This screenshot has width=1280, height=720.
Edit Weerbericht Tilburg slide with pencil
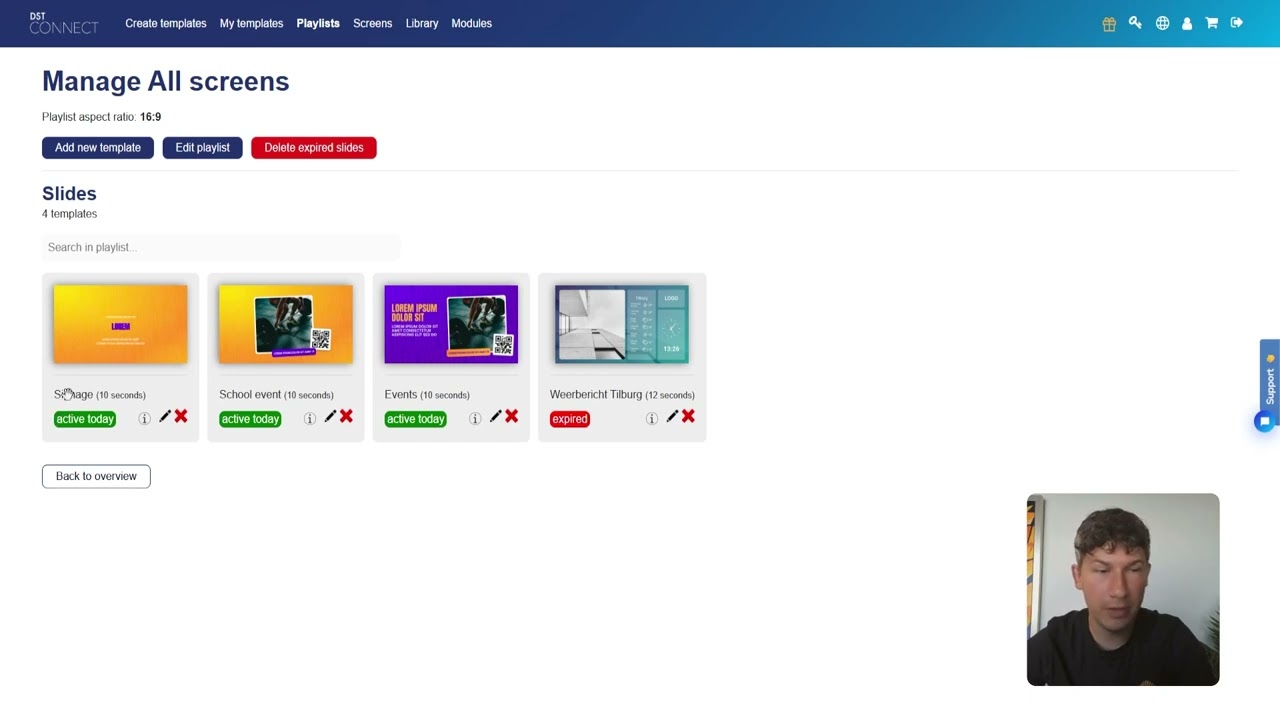click(x=672, y=417)
